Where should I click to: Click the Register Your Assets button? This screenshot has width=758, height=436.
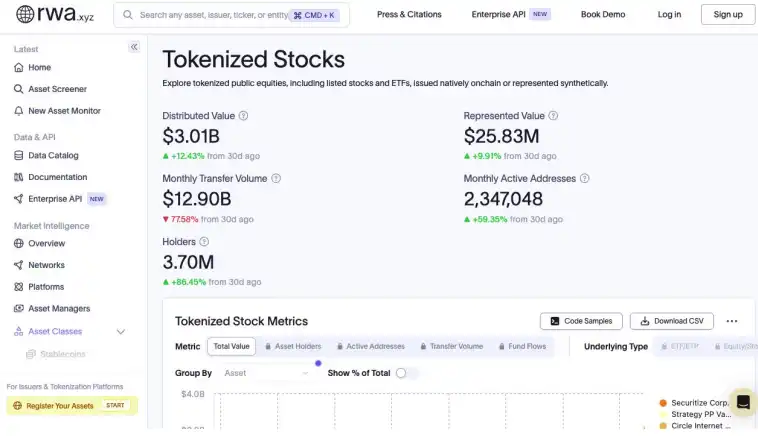click(x=72, y=406)
